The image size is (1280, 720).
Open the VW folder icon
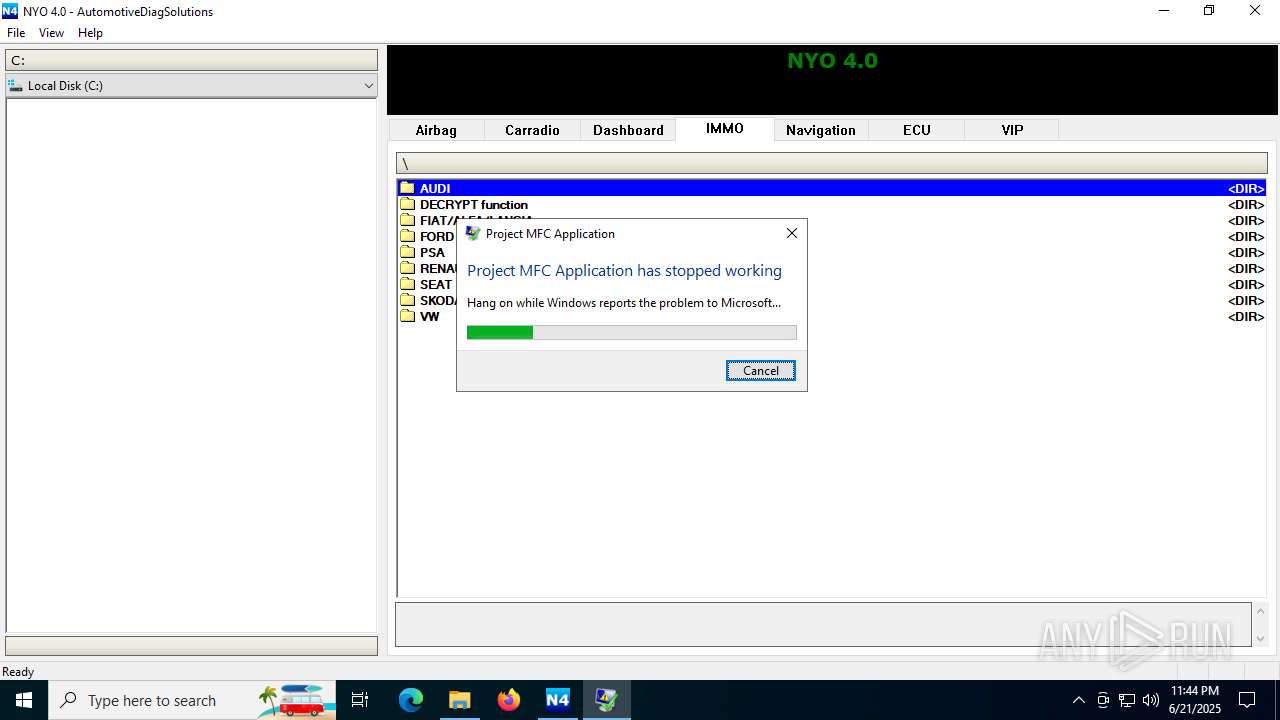coord(407,316)
